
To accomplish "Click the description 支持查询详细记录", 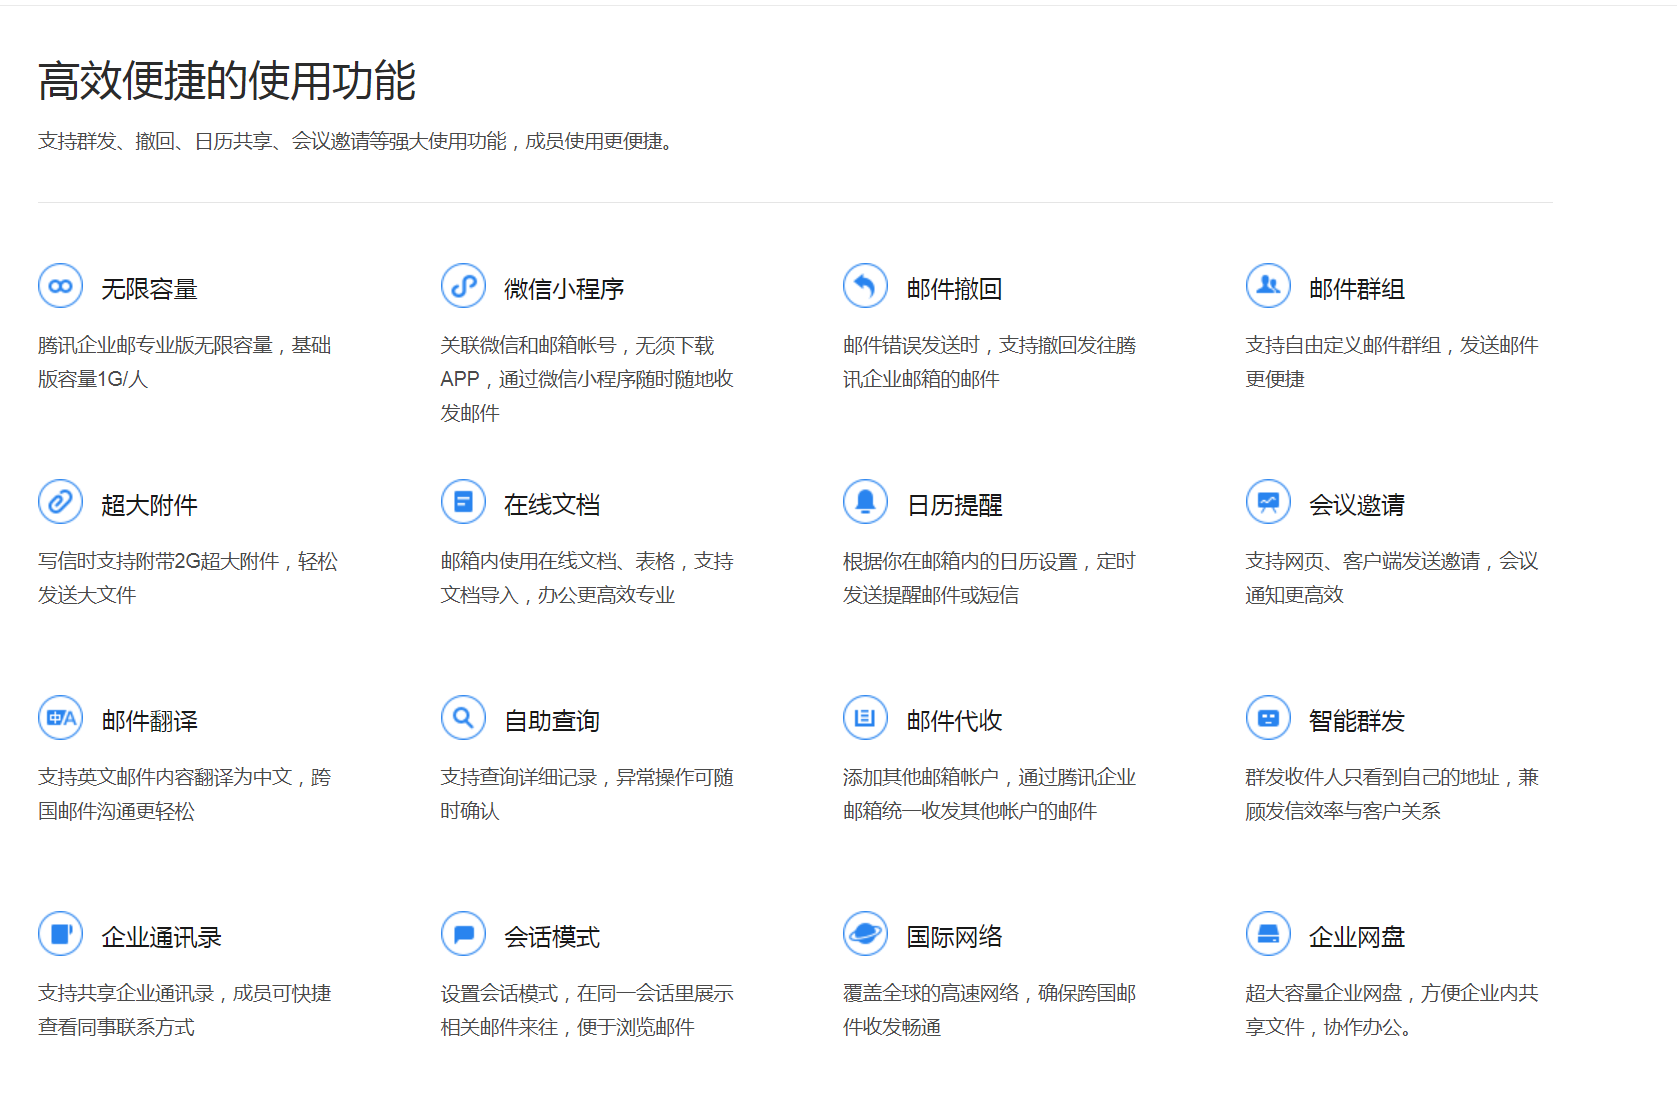I will [x=588, y=794].
